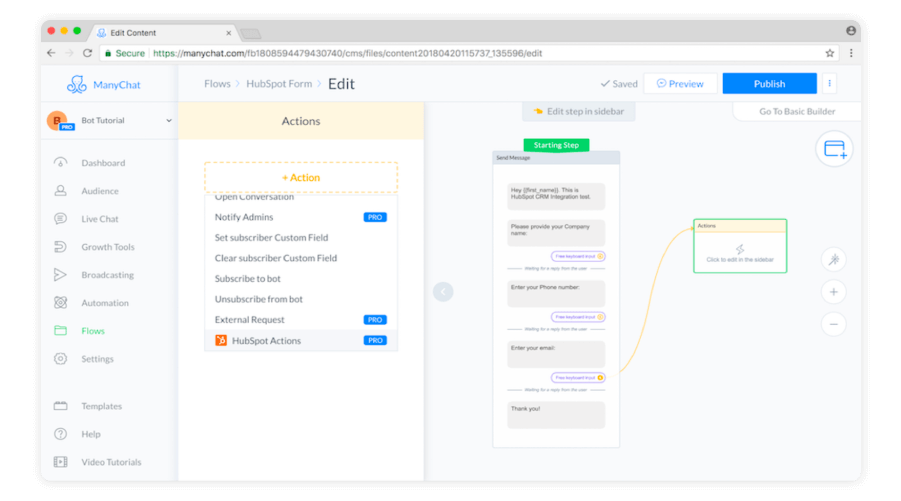Click the Edit Content browser tab
901x501 pixels.
tap(164, 33)
